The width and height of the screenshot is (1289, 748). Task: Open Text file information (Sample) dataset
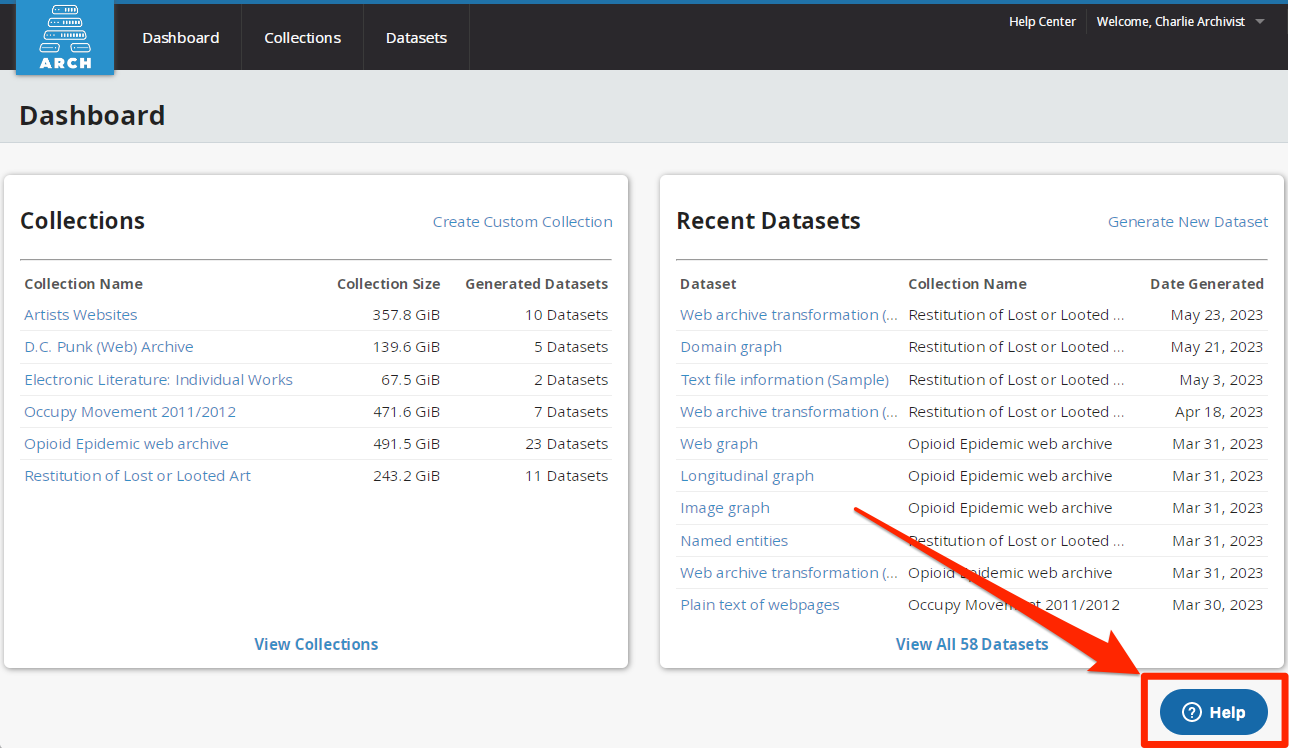click(x=785, y=380)
